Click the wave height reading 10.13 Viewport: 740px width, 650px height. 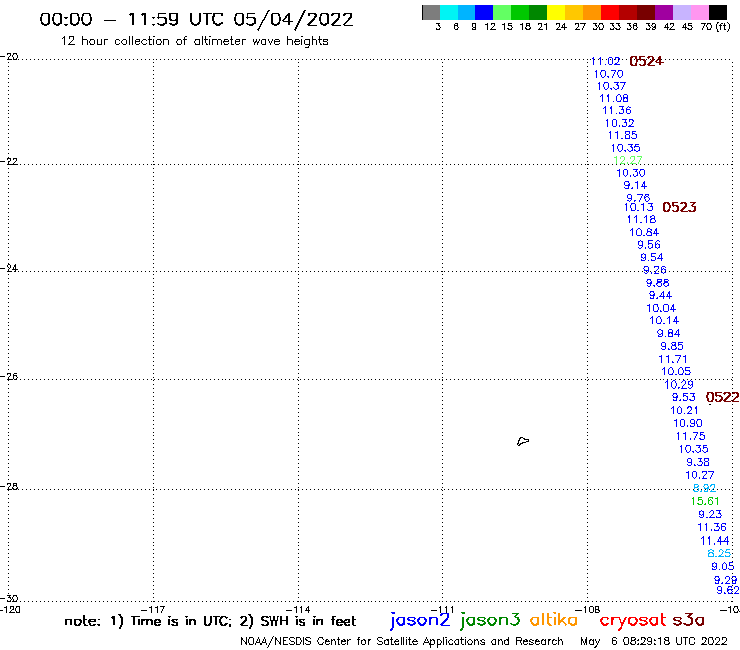tap(639, 207)
